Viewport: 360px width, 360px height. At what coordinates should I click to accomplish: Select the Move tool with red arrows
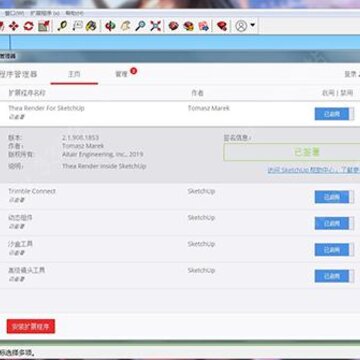tap(13, 26)
